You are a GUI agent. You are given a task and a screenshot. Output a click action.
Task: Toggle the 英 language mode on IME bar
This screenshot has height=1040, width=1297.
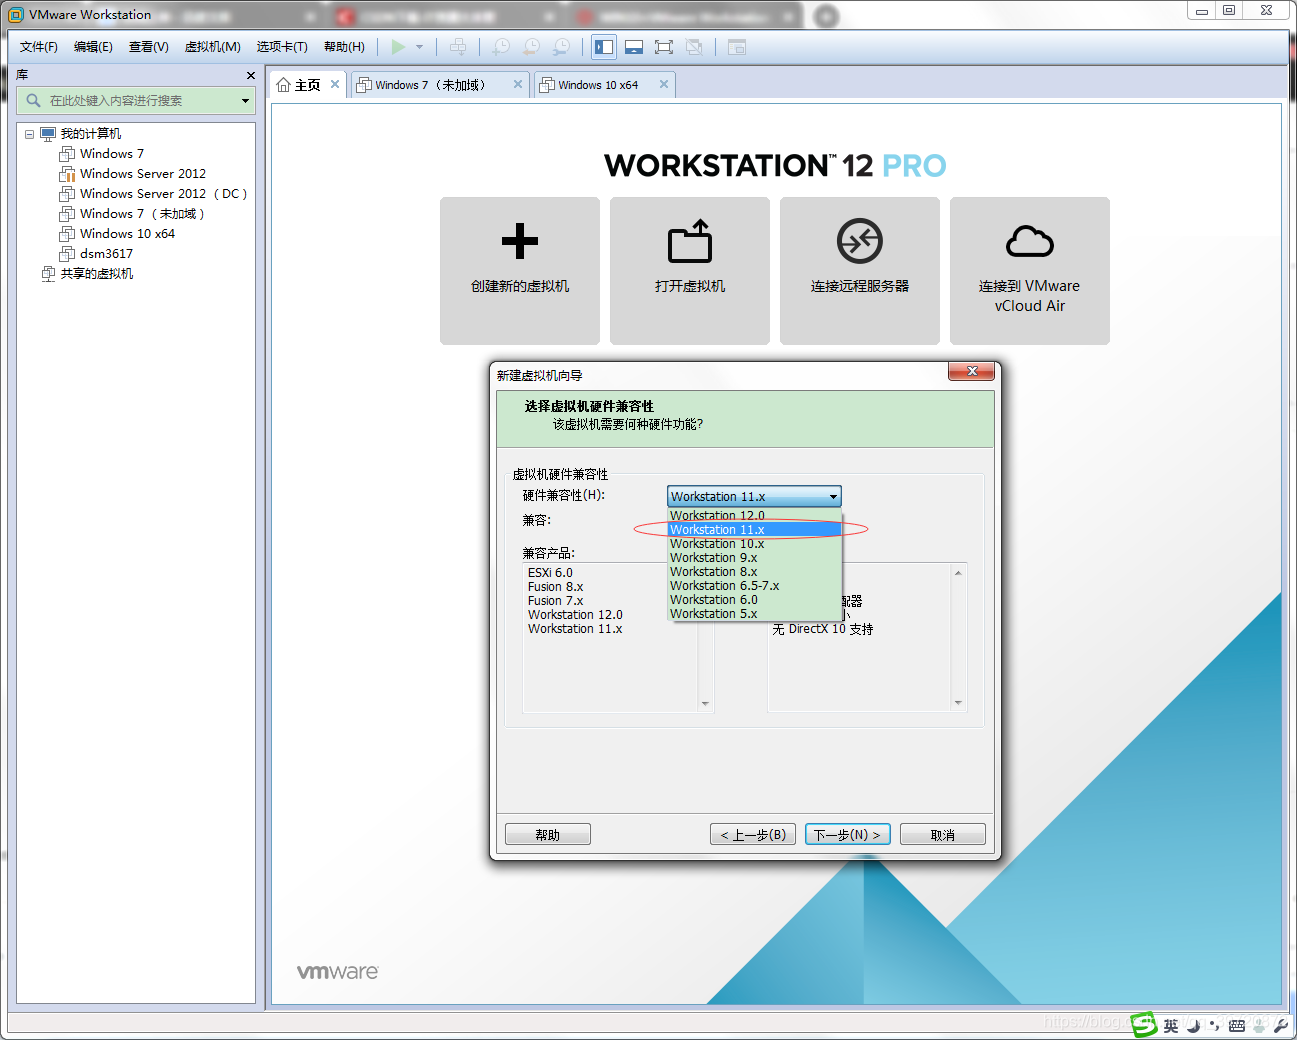[x=1170, y=1026]
